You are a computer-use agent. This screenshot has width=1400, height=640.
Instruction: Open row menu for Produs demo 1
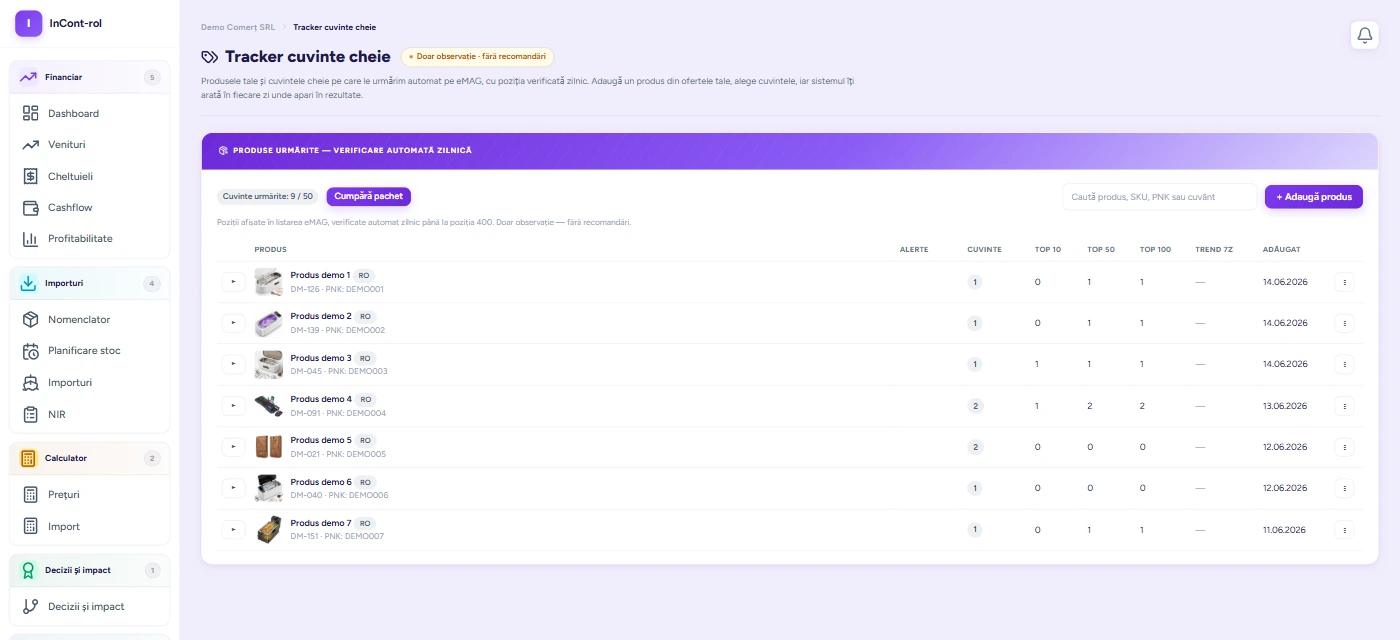[x=1345, y=282]
